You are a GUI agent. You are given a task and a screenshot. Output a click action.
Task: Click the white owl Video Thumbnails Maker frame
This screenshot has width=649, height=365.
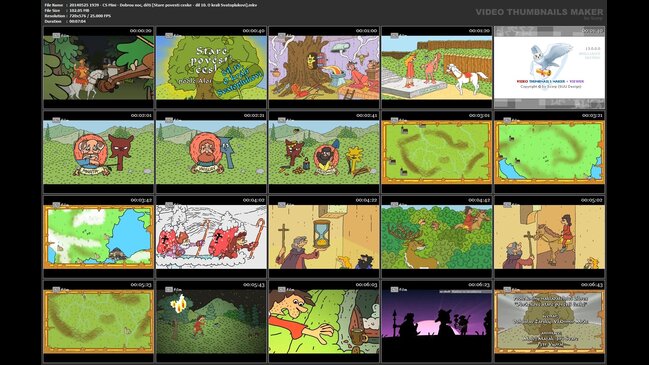(x=550, y=67)
